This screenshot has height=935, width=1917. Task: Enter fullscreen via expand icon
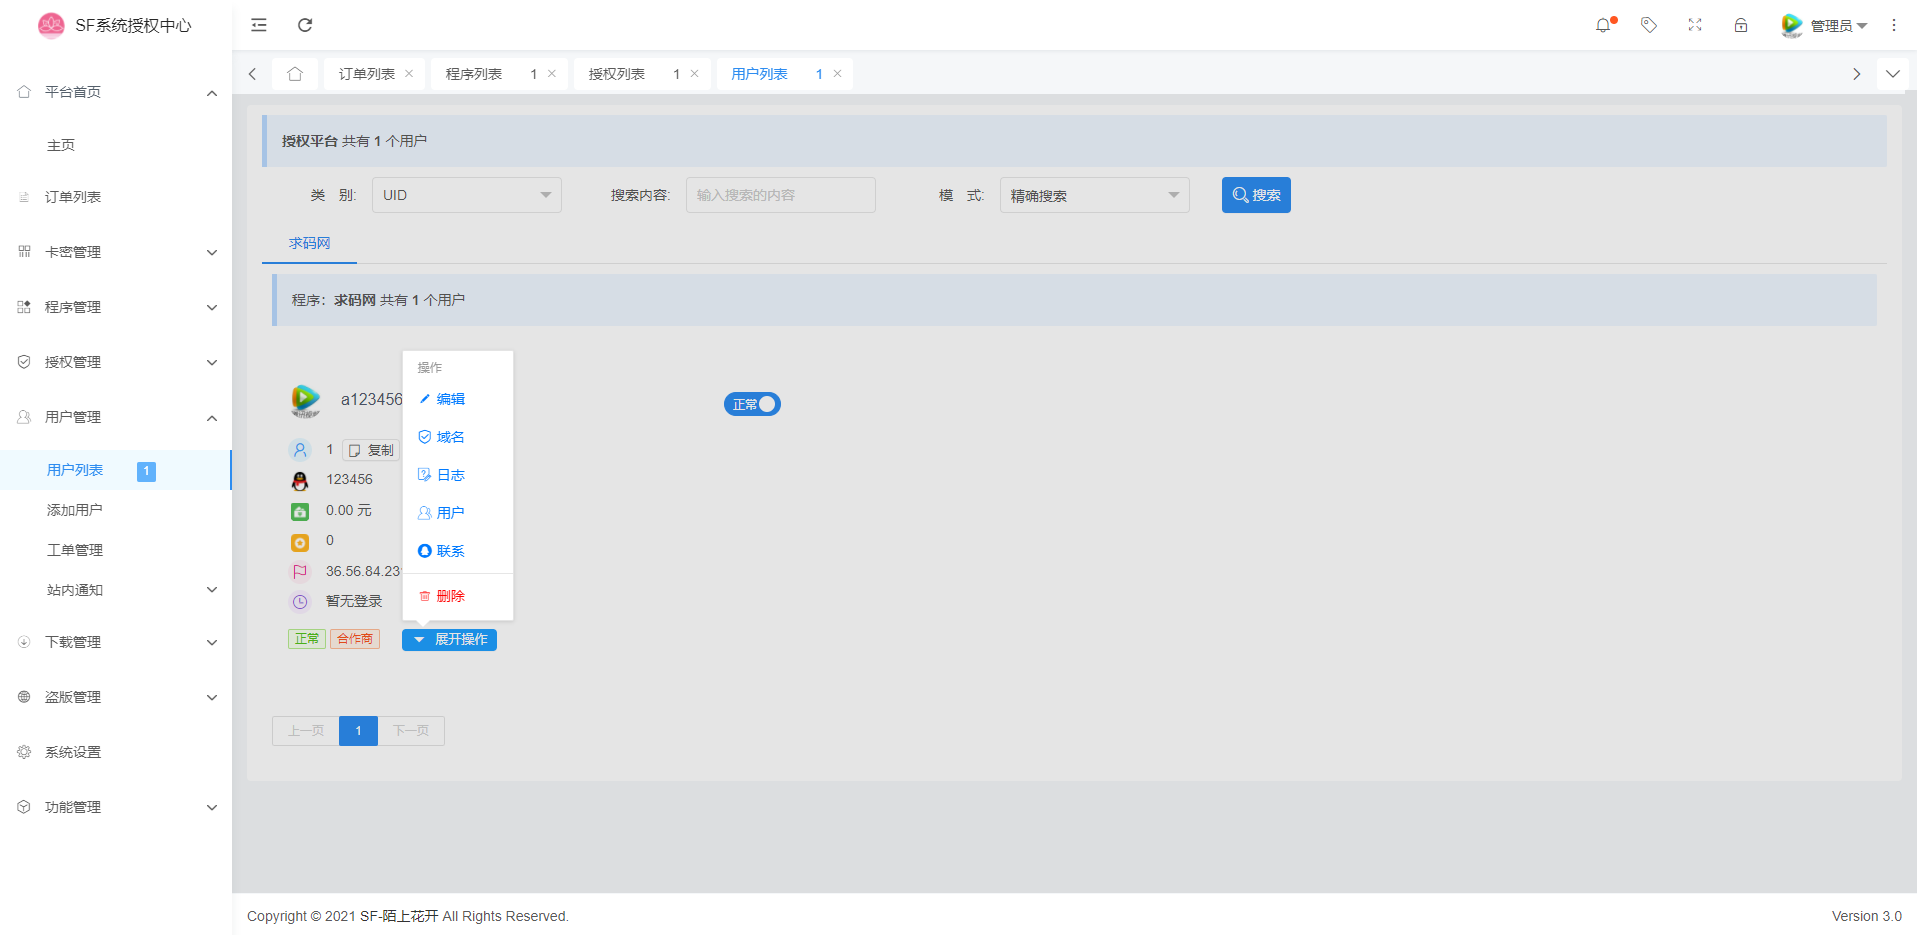click(1695, 25)
